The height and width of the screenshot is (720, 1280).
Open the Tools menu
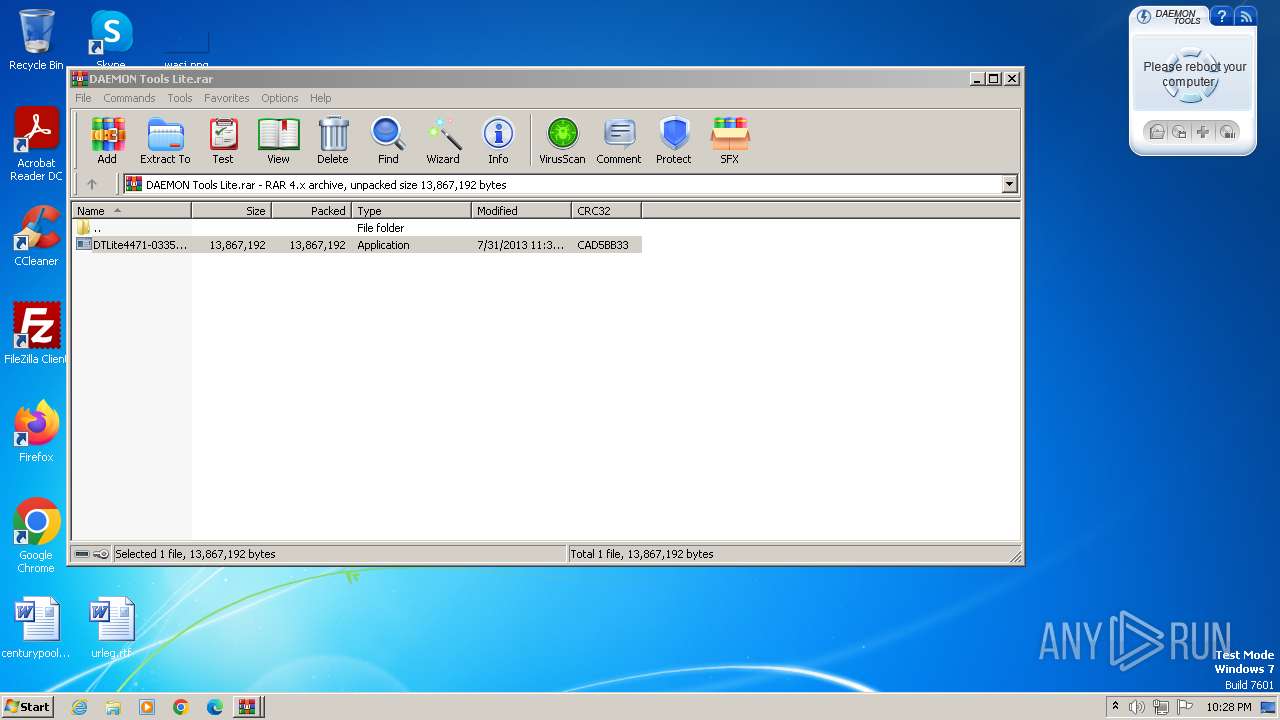tap(180, 98)
